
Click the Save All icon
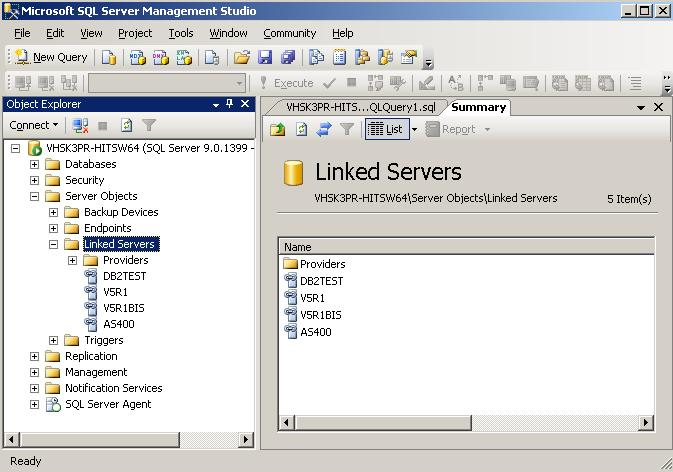[288, 57]
